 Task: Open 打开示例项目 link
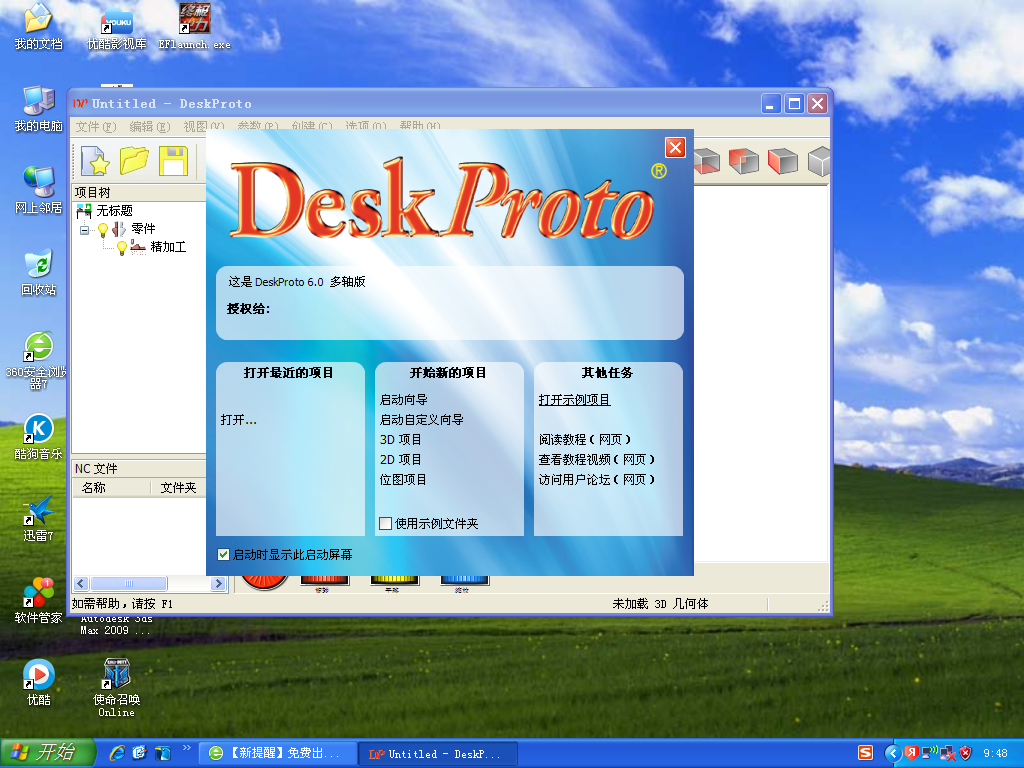574,400
